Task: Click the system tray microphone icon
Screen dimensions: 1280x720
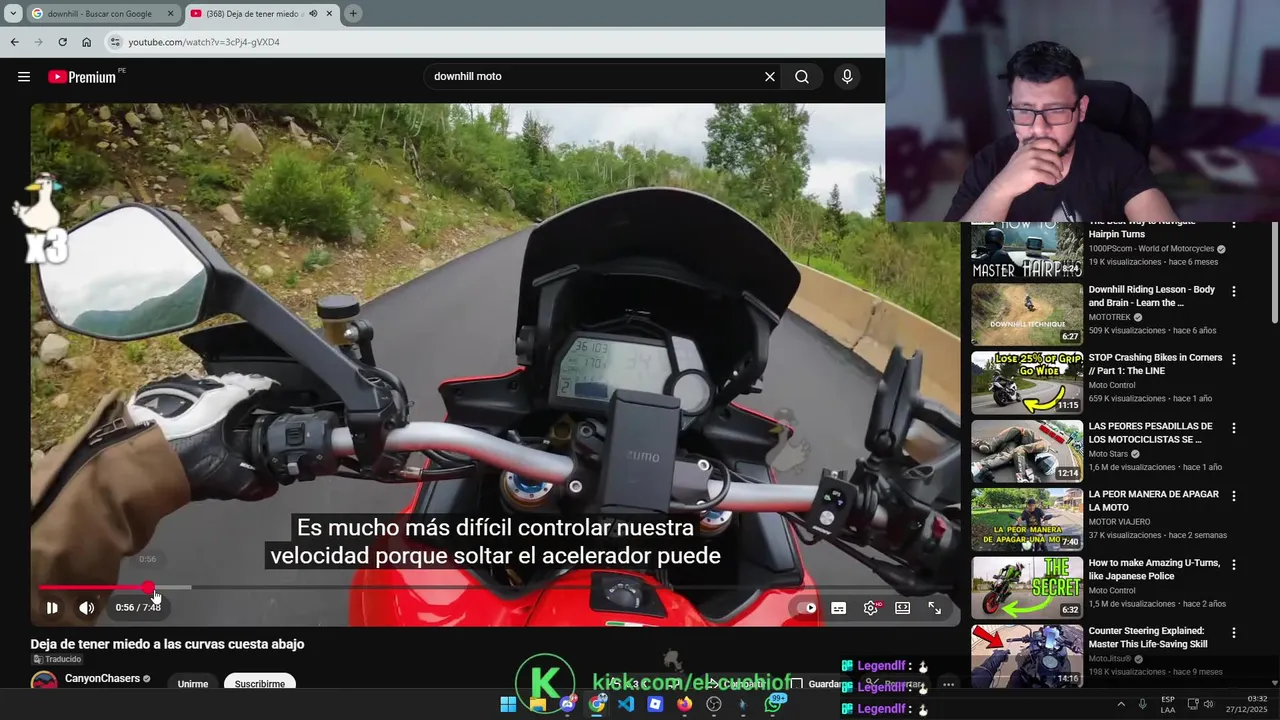Action: [1142, 704]
